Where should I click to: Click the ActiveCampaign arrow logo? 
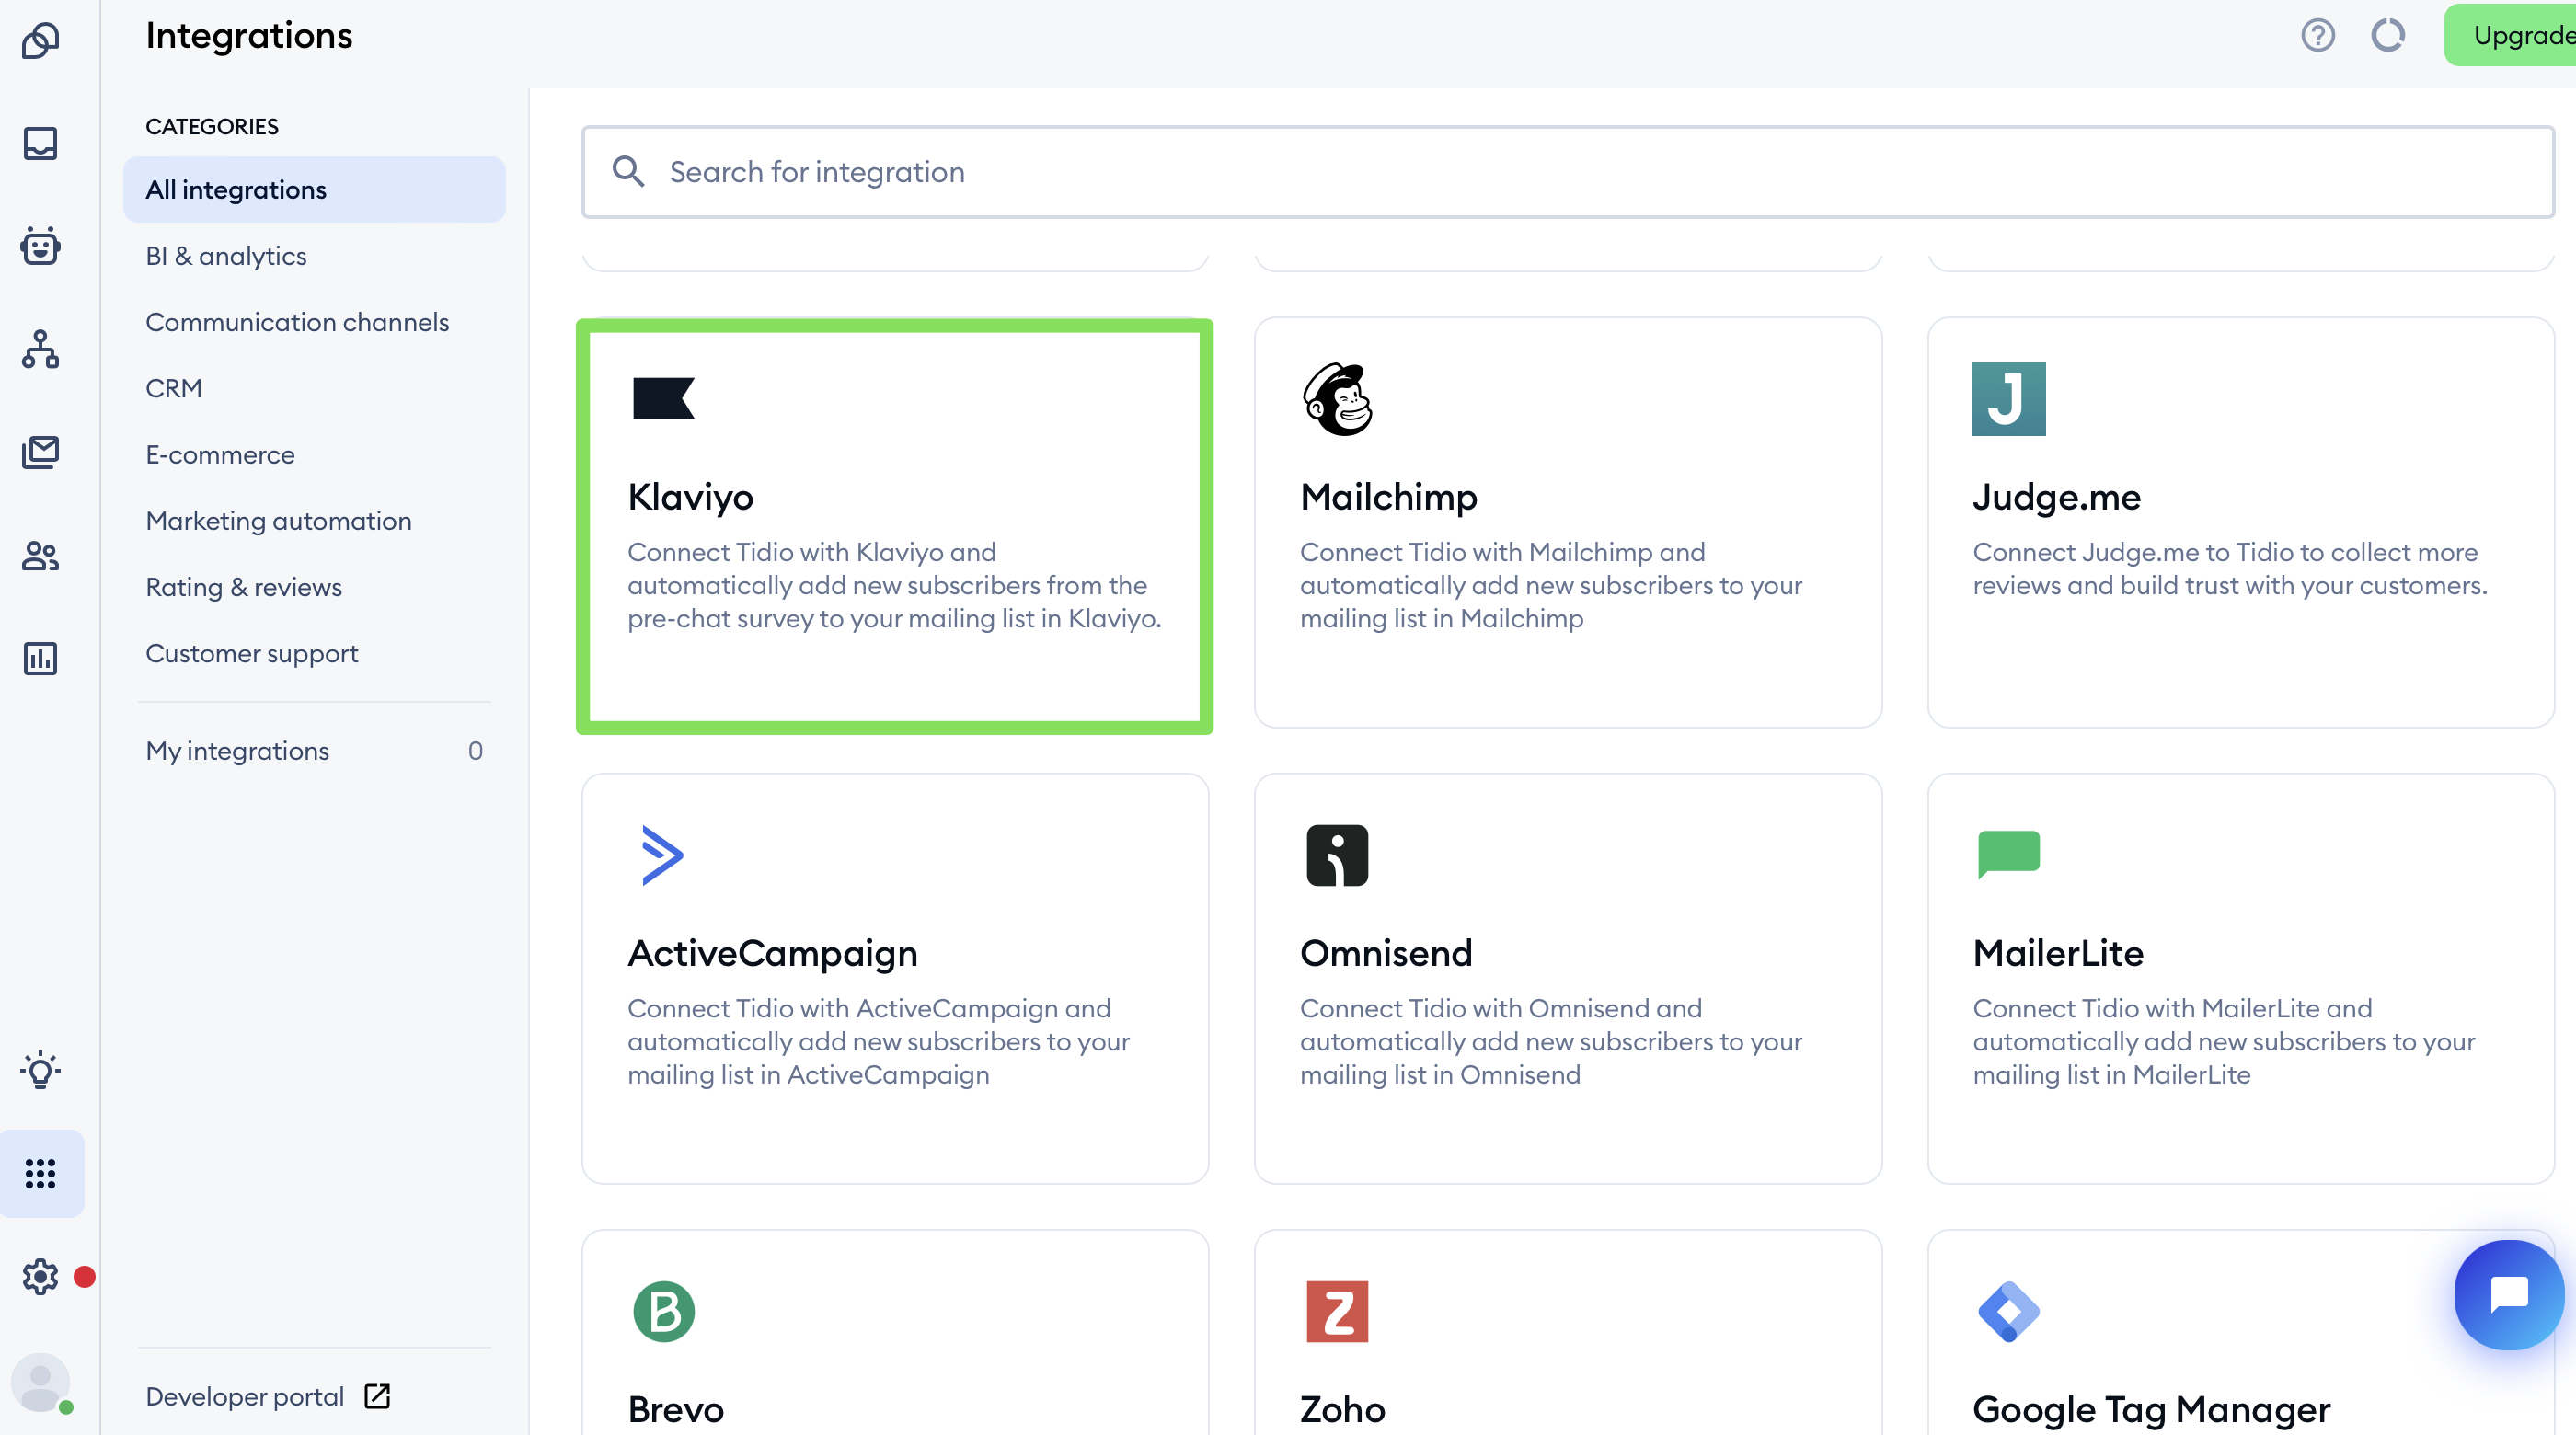click(x=662, y=855)
